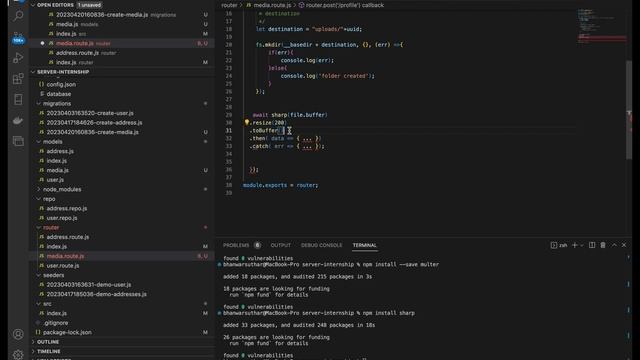
Task: Open the Docker whale icon view
Action: (18, 120)
